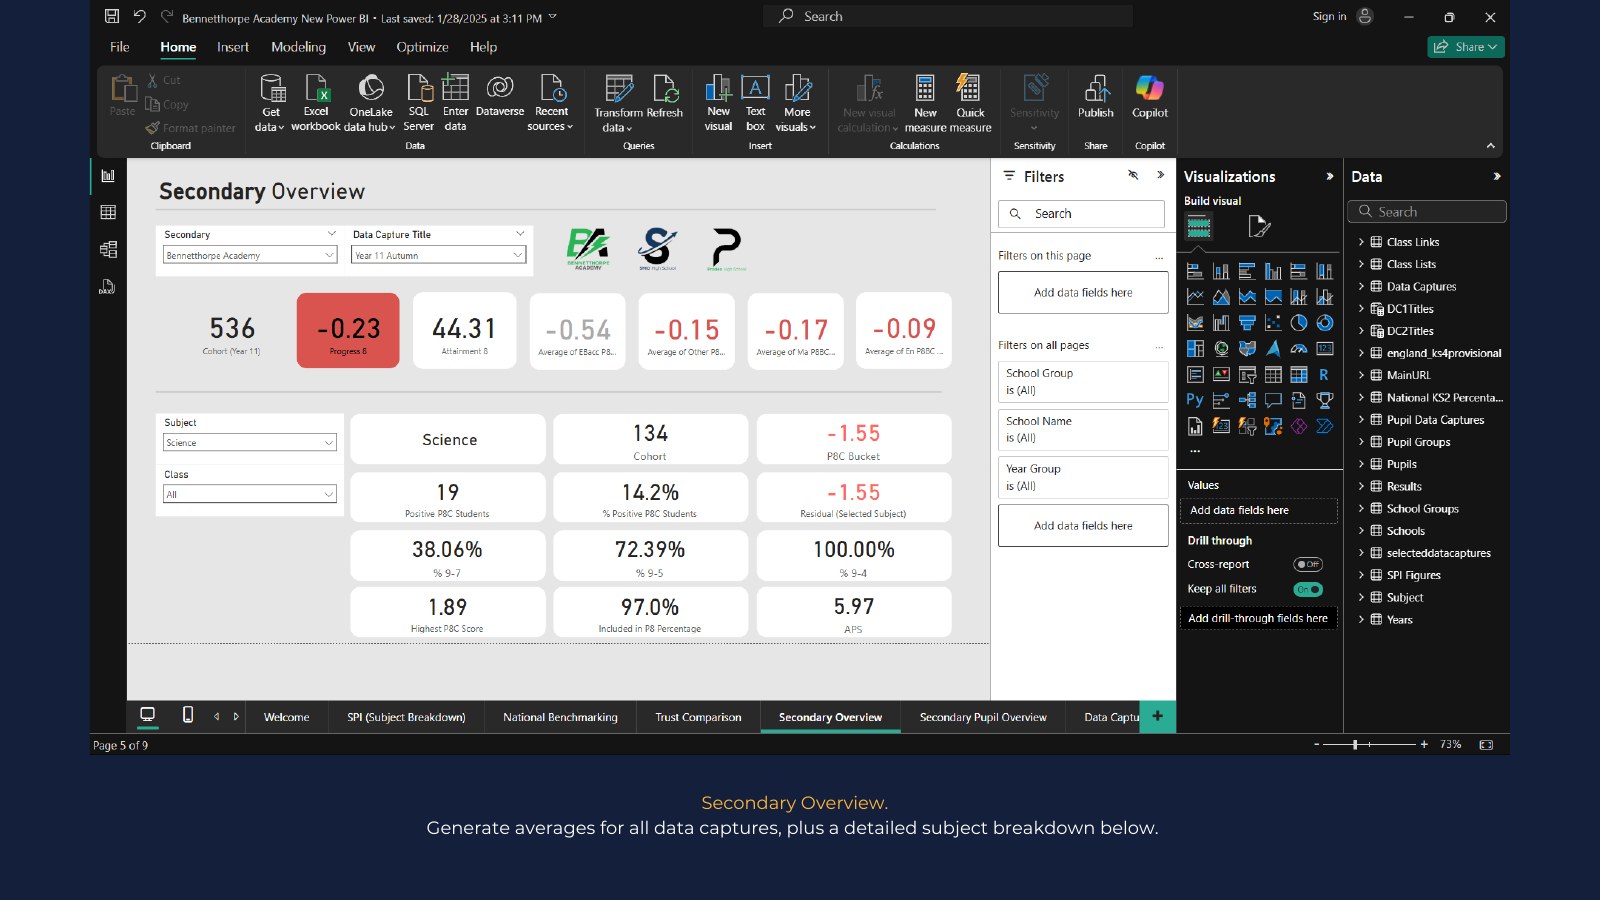
Task: Adjust the zoom slider
Action: point(1355,745)
